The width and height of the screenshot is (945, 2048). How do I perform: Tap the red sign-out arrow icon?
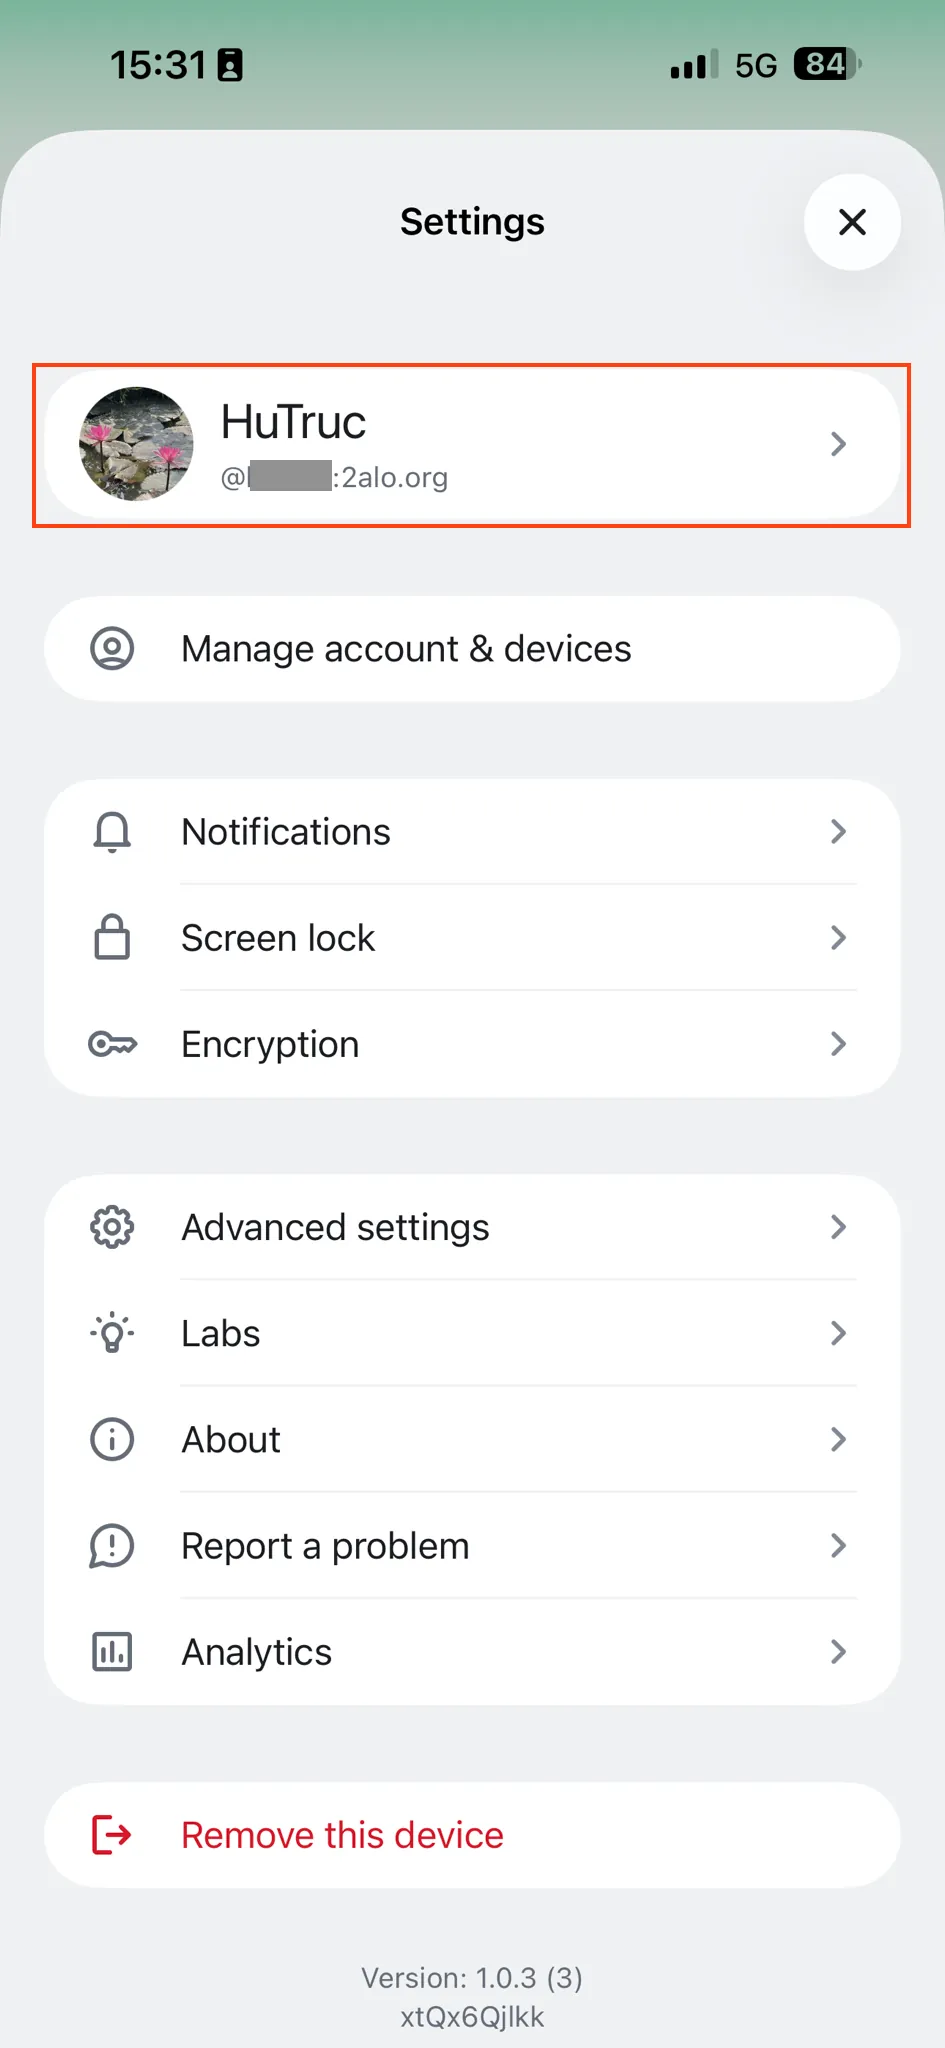pyautogui.click(x=112, y=1835)
